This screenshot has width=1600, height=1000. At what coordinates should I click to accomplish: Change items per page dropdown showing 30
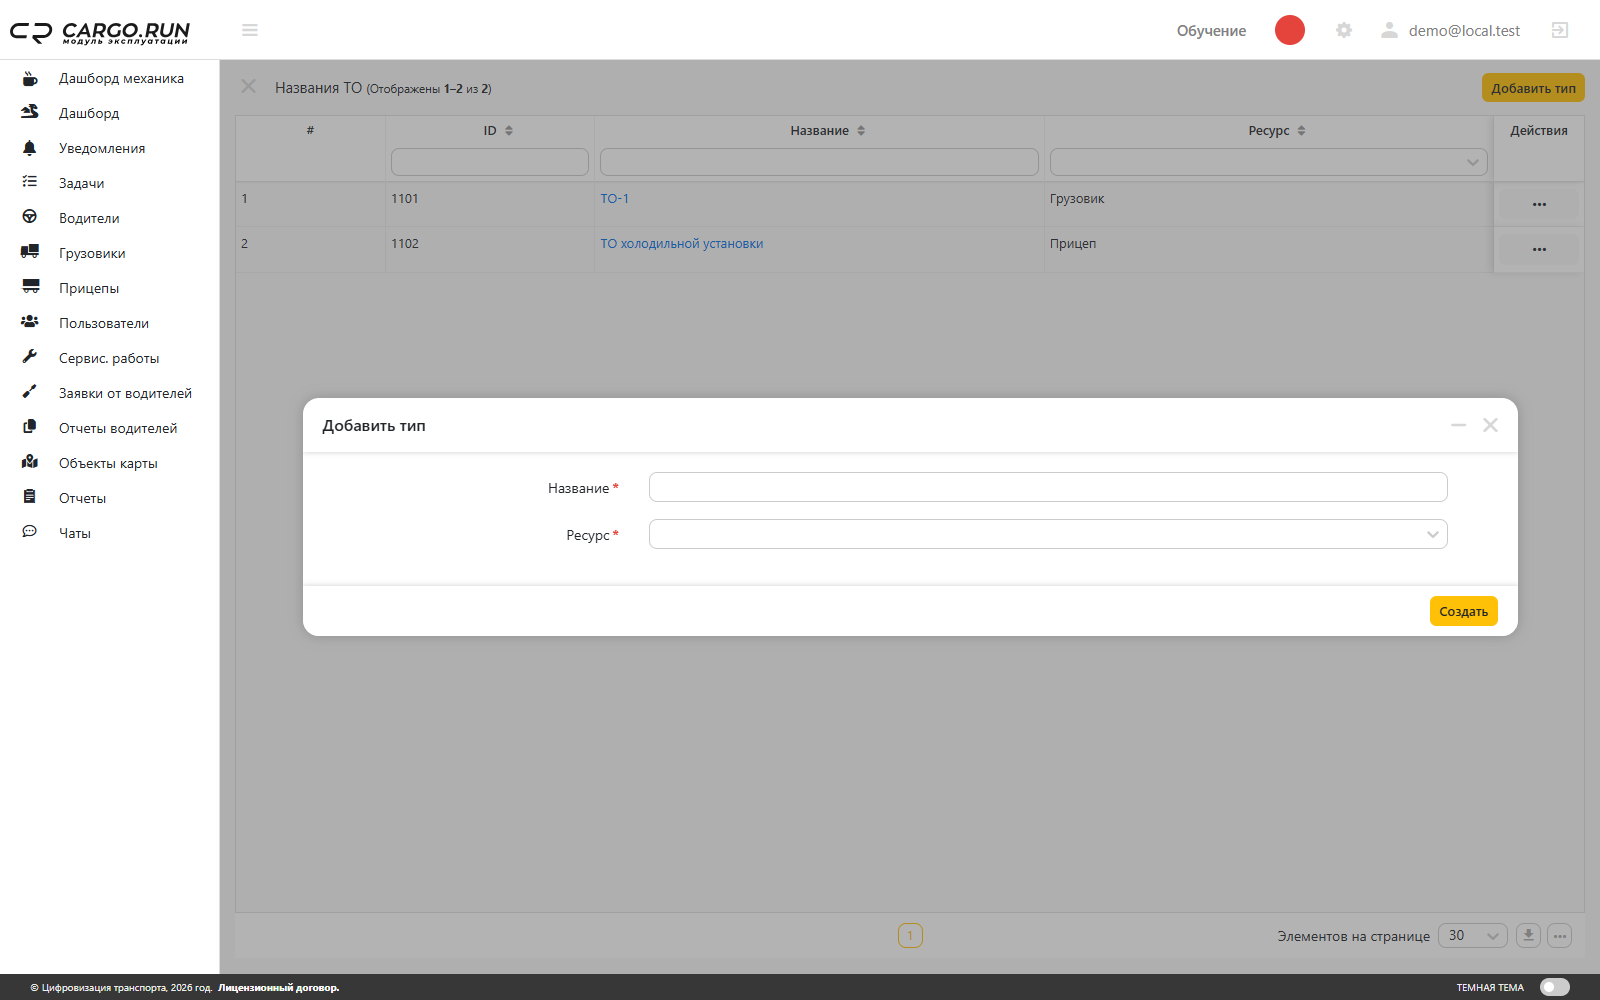tap(1472, 936)
